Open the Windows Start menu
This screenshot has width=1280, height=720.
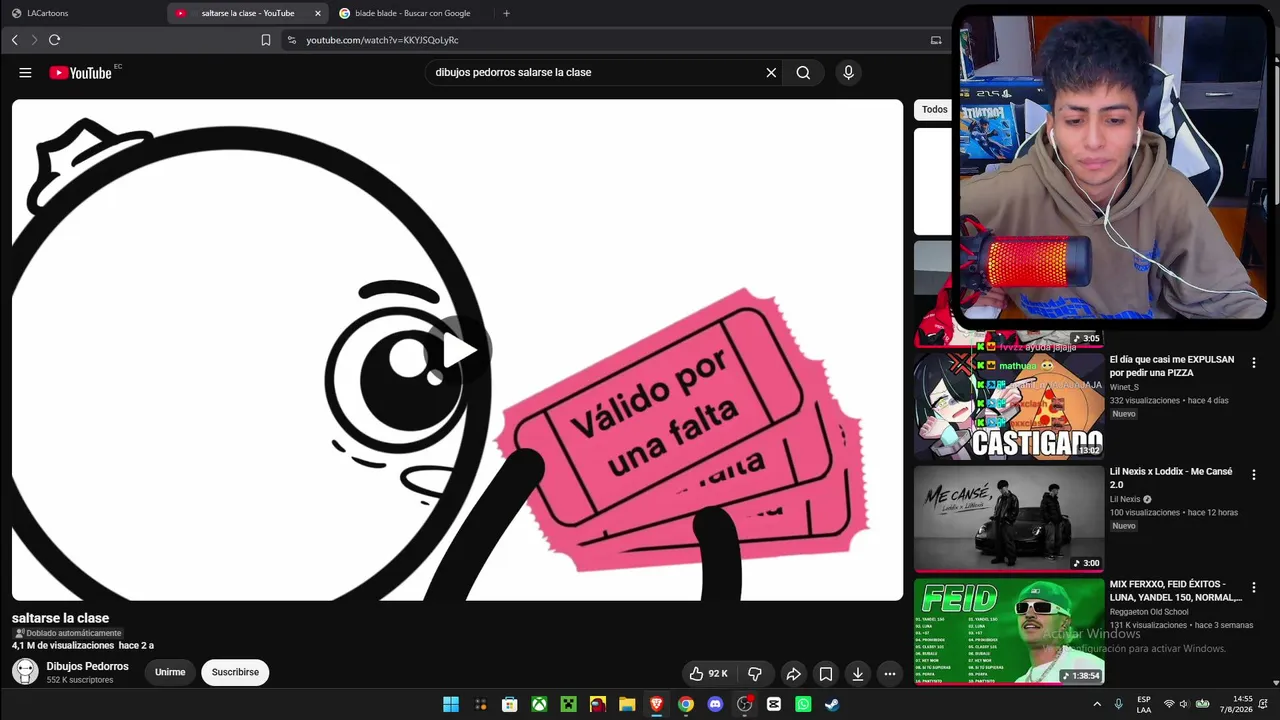(x=451, y=704)
